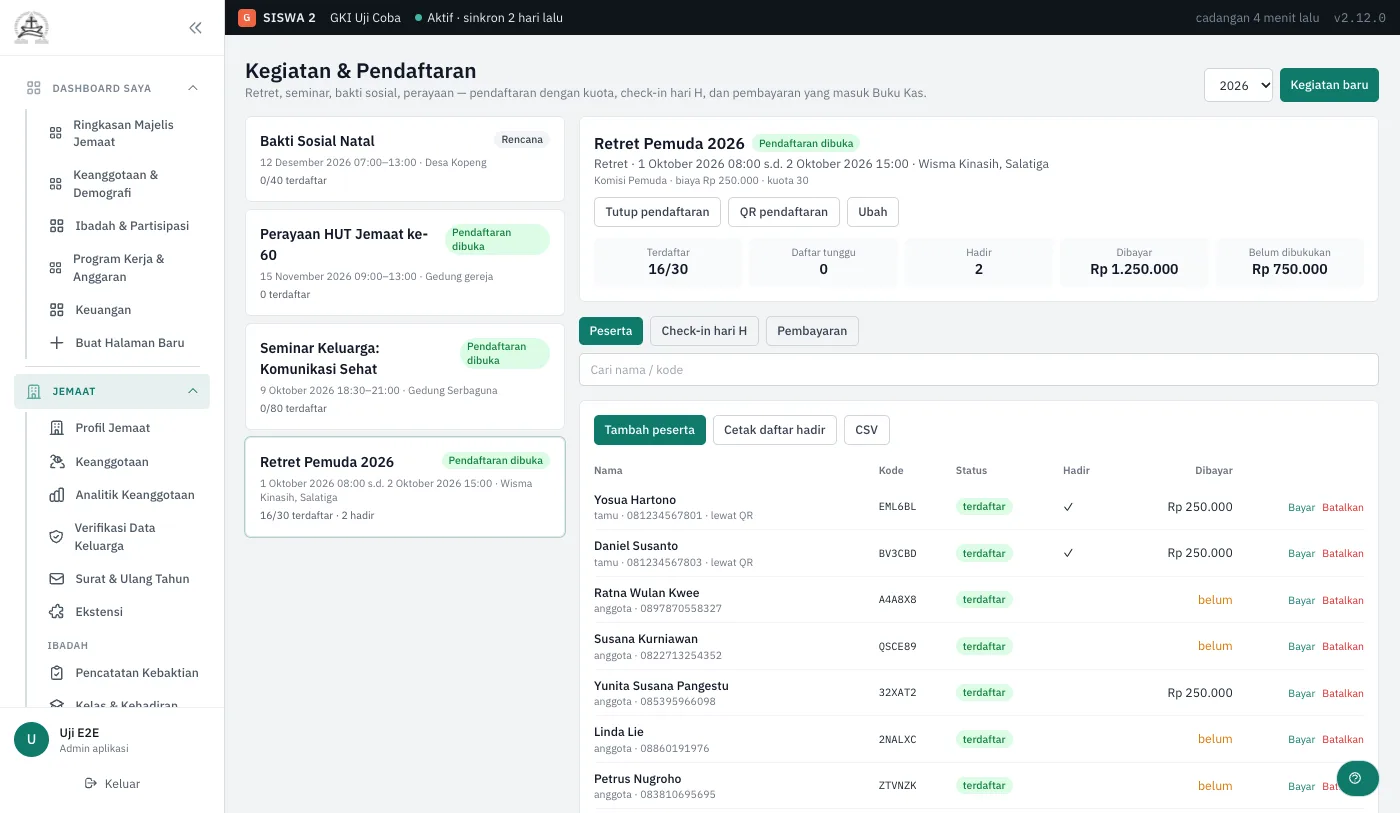Click Bayar for Ratna Wulan Kwee
1400x813 pixels.
(1301, 601)
